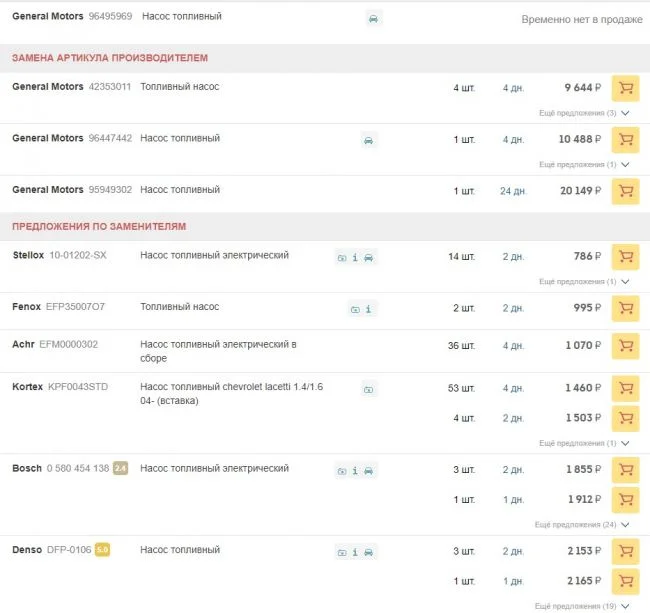650x613 pixels.
Task: Open car applicability icon for Stellox pump
Action: click(368, 258)
